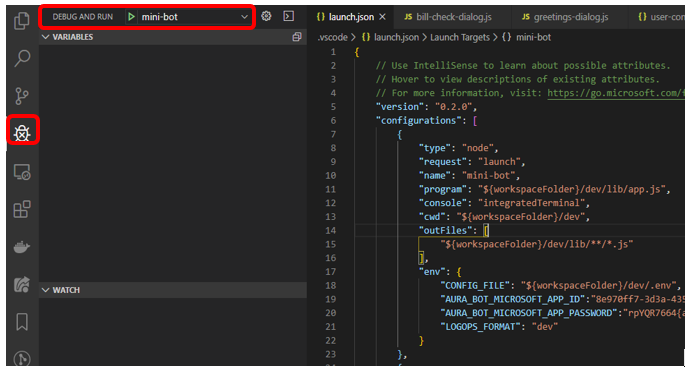This screenshot has width=690, height=371.
Task: Open the Extensions view
Action: point(22,209)
